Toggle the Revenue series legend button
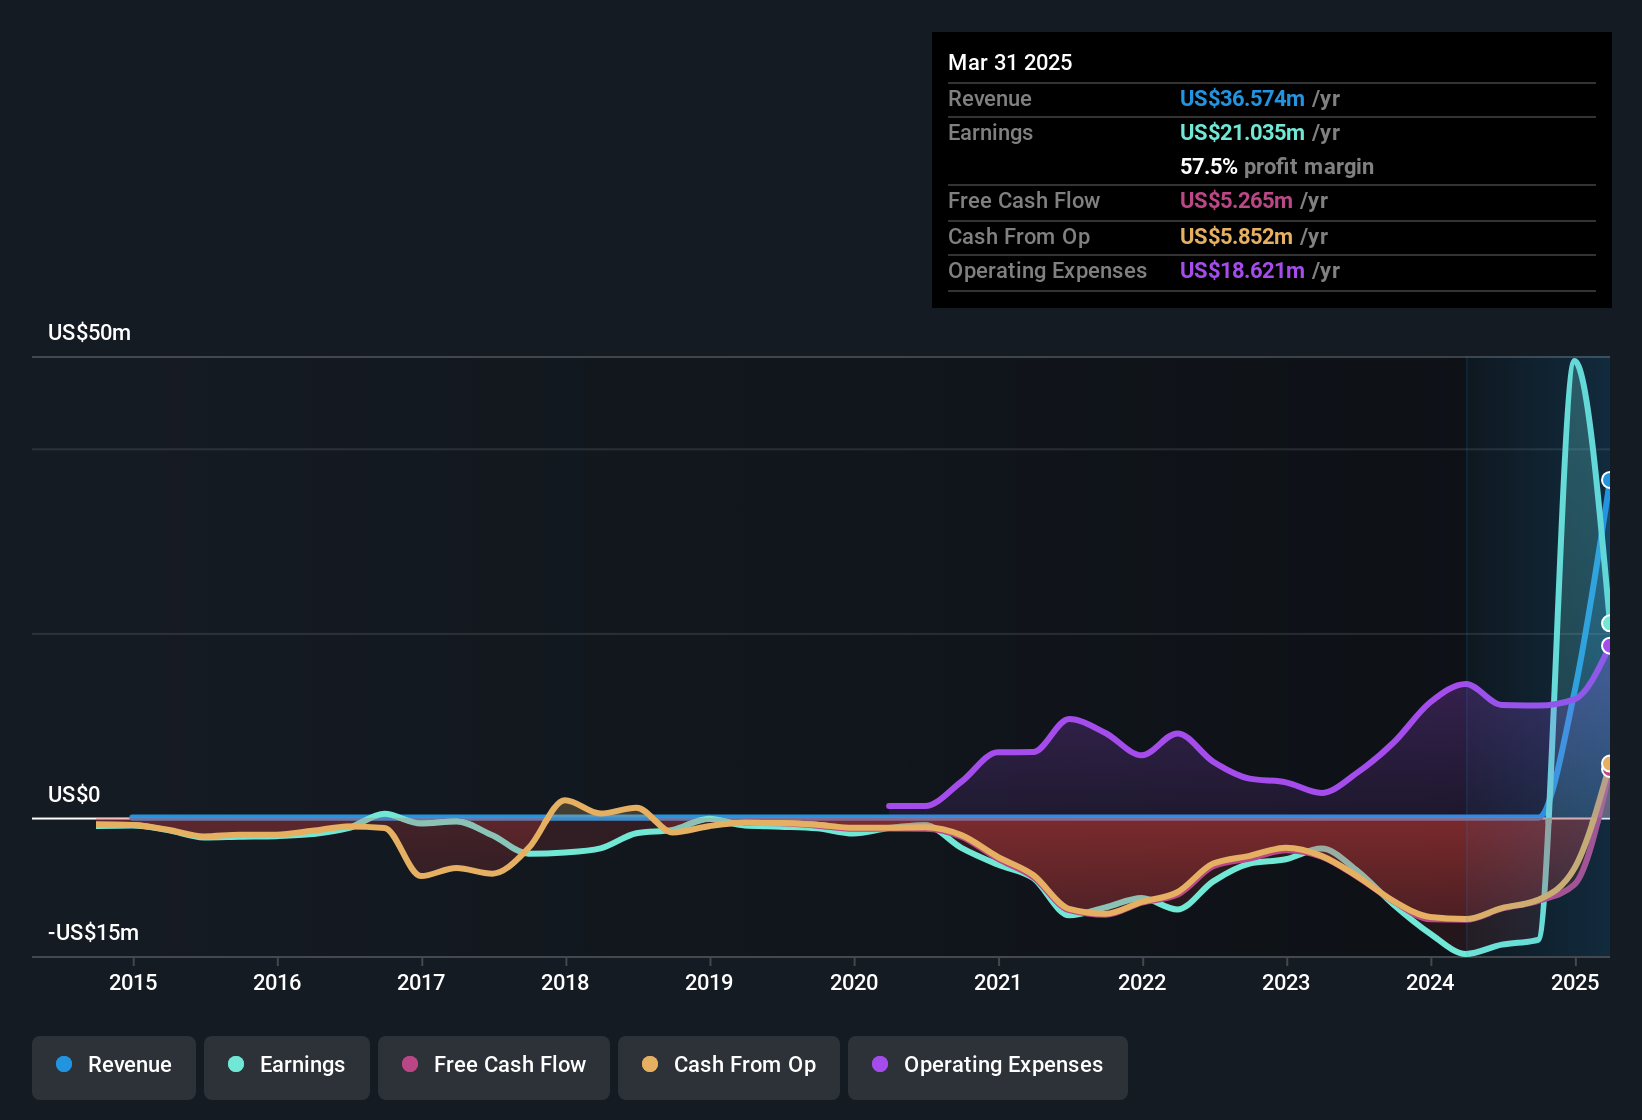This screenshot has width=1642, height=1120. coord(114,1066)
